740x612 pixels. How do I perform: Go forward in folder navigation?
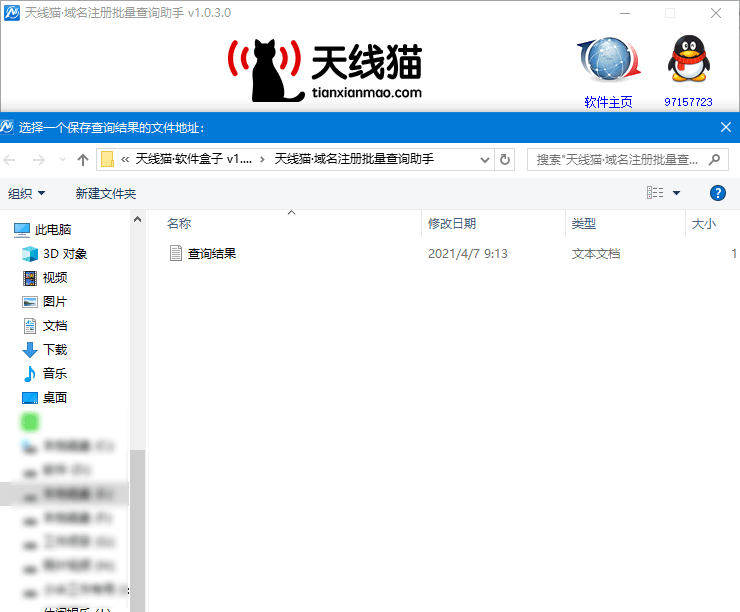39,160
